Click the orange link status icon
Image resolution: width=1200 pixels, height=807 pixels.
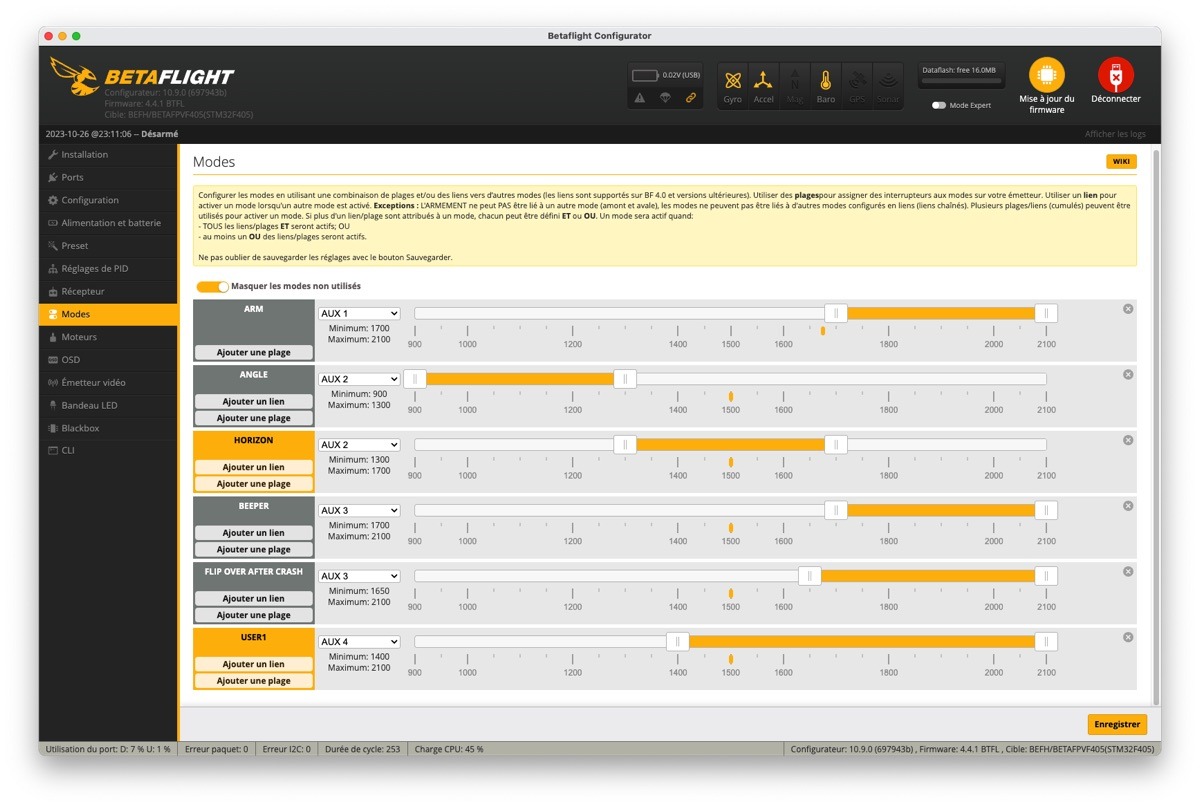click(x=690, y=97)
